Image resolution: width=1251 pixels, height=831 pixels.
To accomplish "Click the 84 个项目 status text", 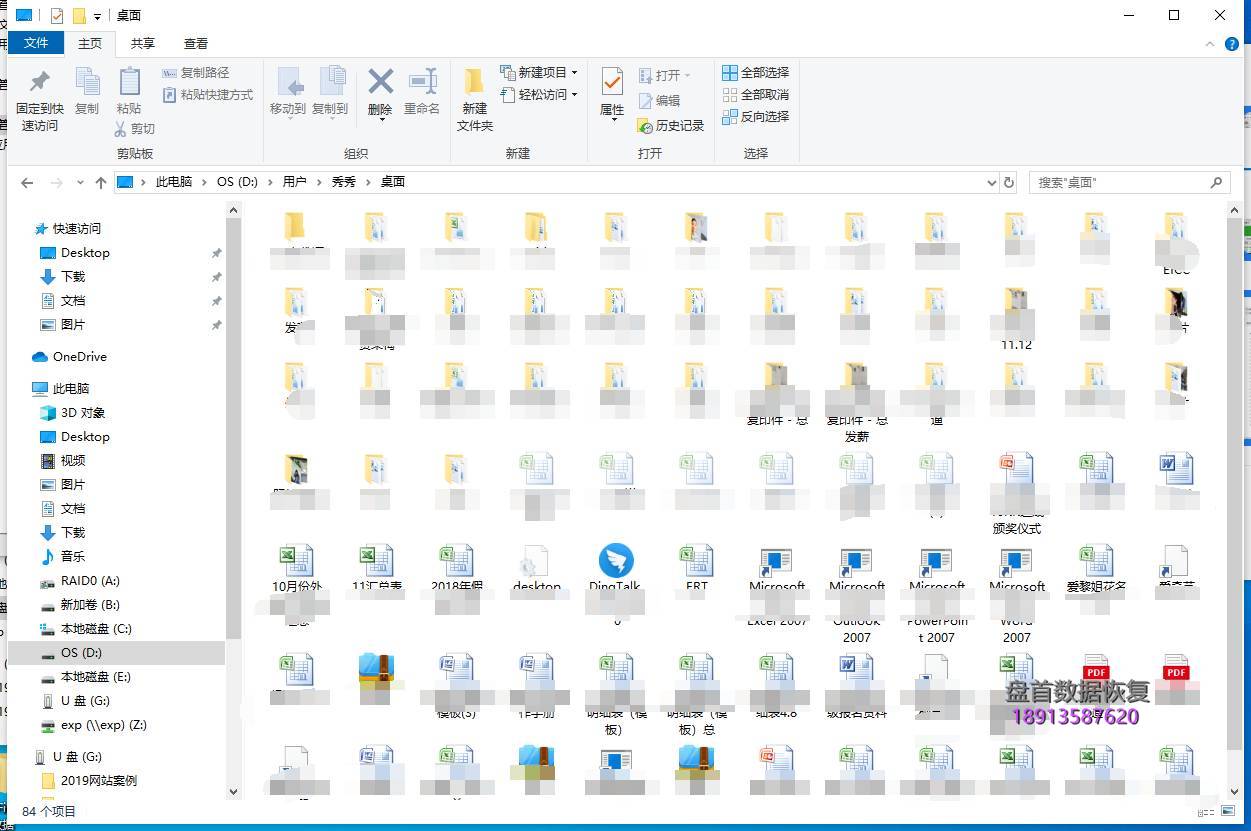I will click(49, 812).
